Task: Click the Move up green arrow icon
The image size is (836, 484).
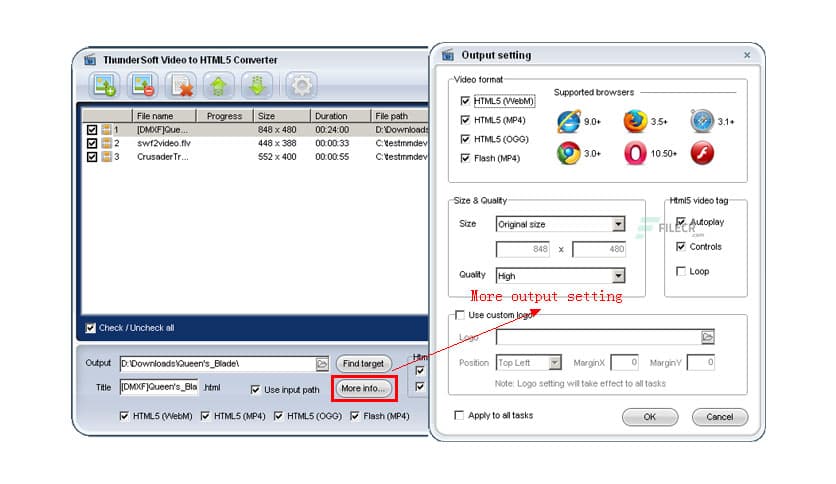Action: click(x=219, y=85)
